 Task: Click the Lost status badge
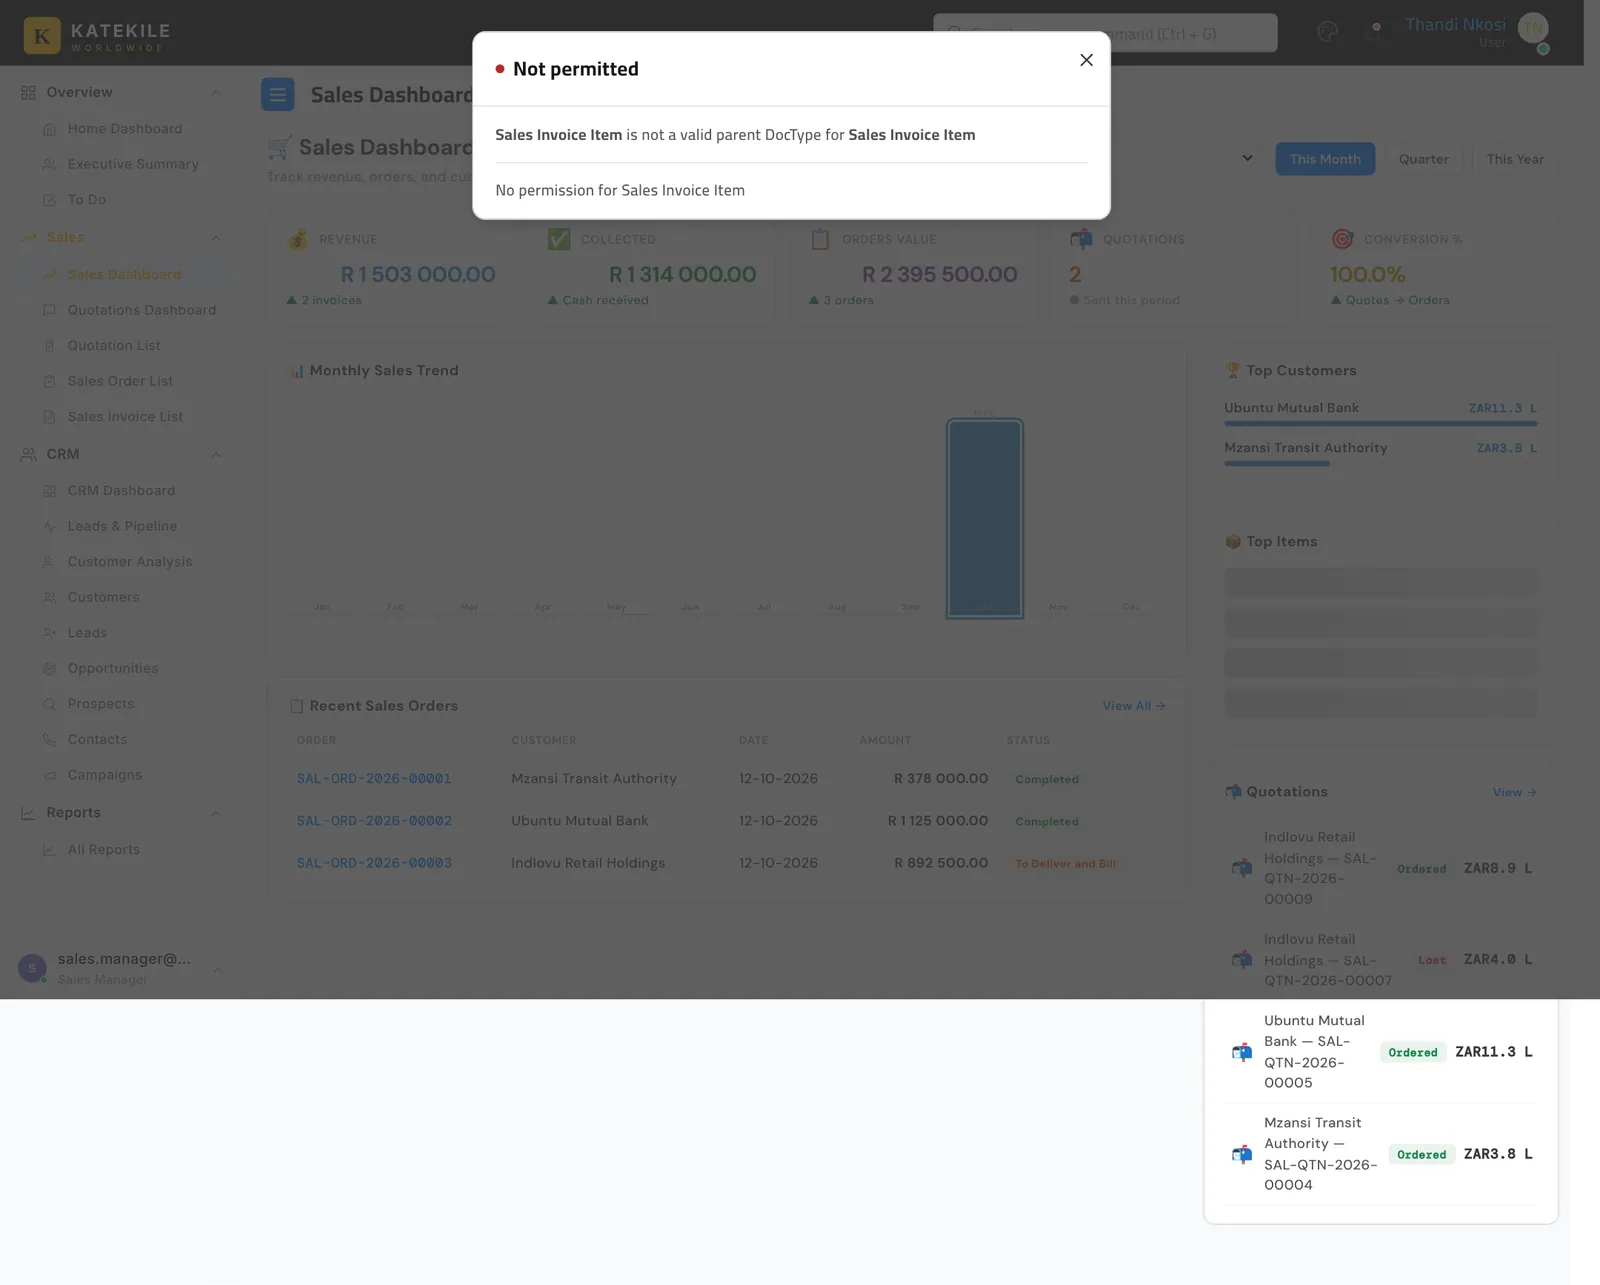[1432, 960]
